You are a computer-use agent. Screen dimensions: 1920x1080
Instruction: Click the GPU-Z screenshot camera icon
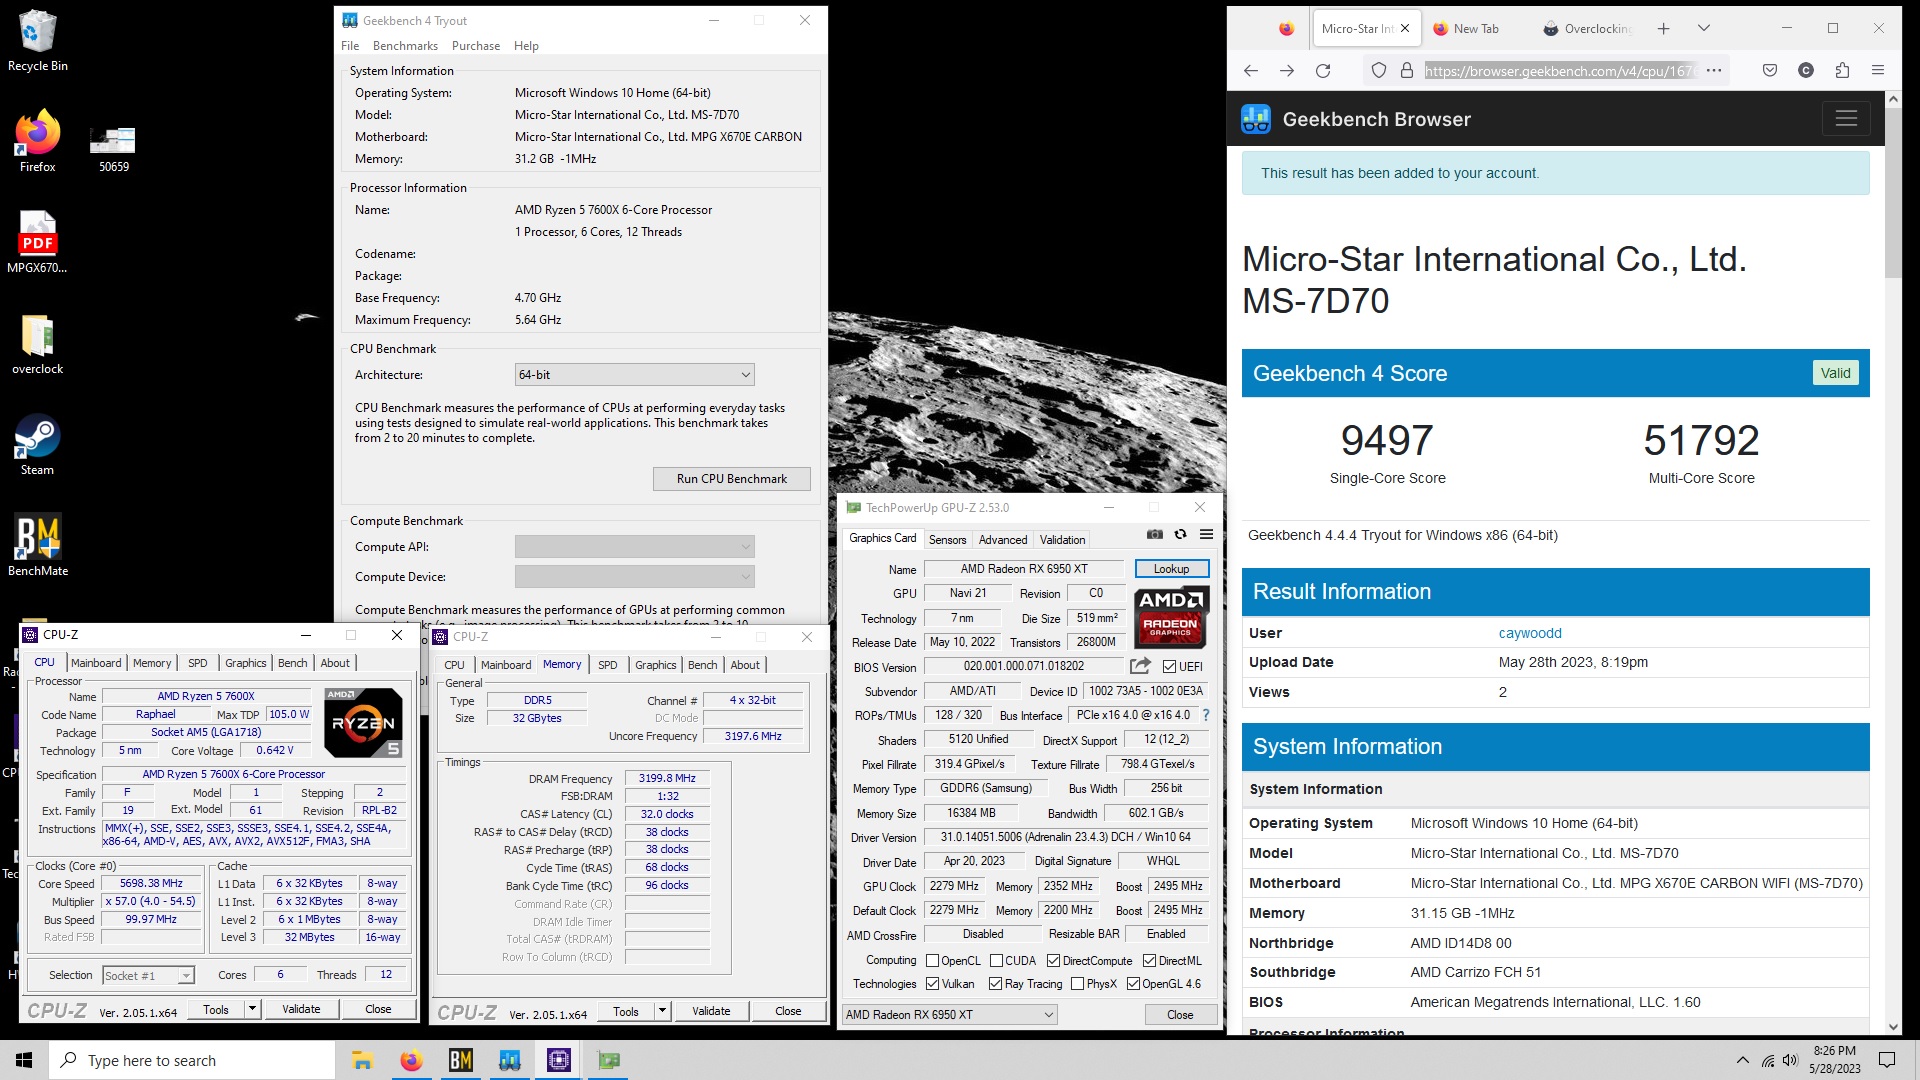[x=1154, y=535]
